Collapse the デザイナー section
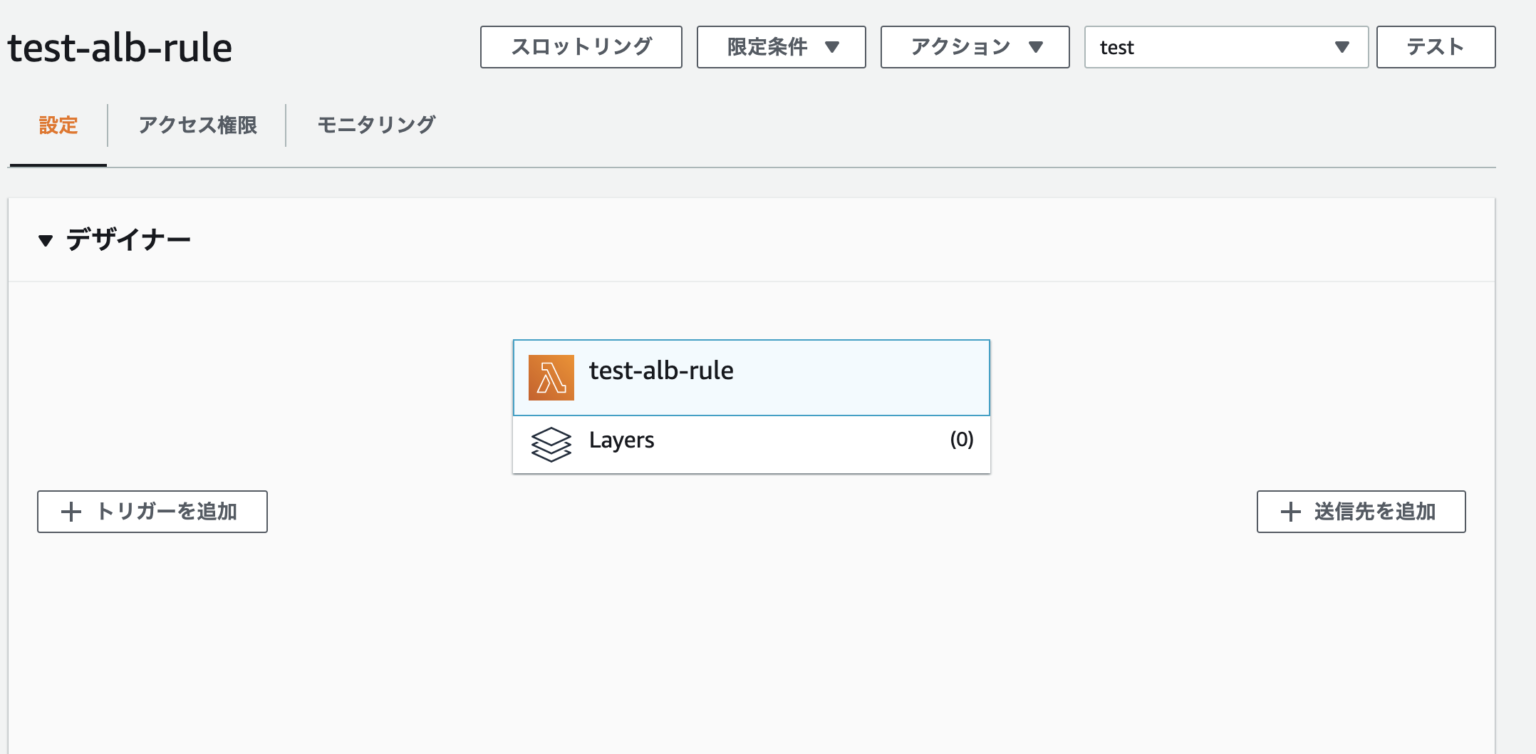 [x=45, y=239]
